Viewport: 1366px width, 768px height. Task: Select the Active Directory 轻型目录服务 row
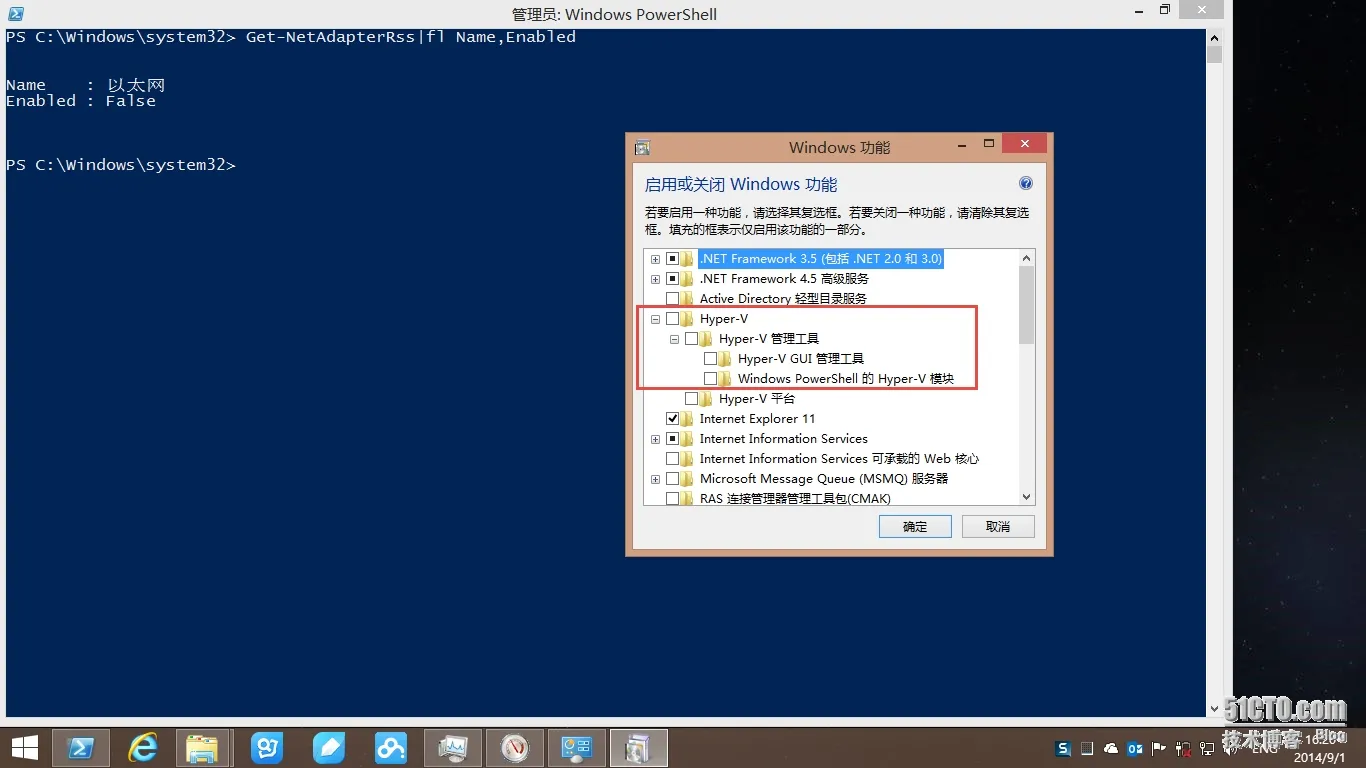pyautogui.click(x=783, y=299)
